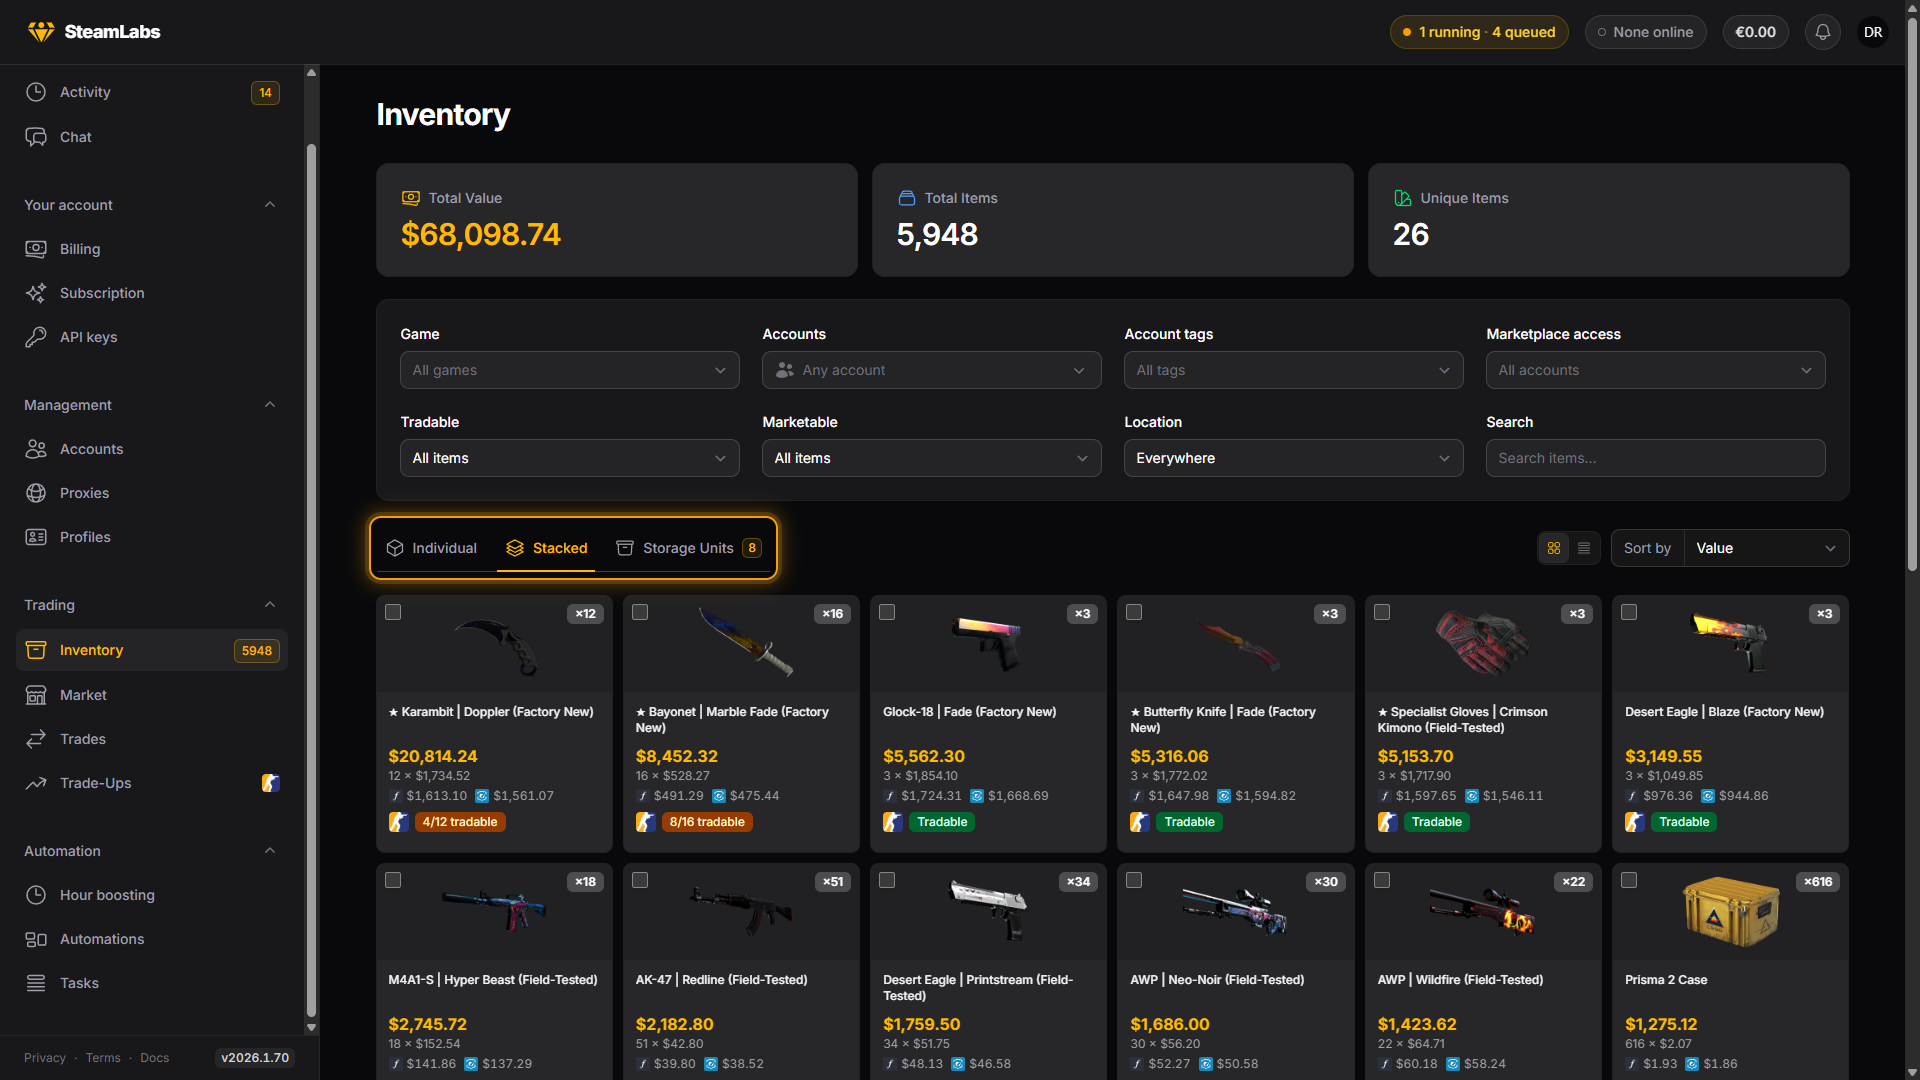The image size is (1920, 1080).
Task: Open the Trades page
Action: pos(152,739)
